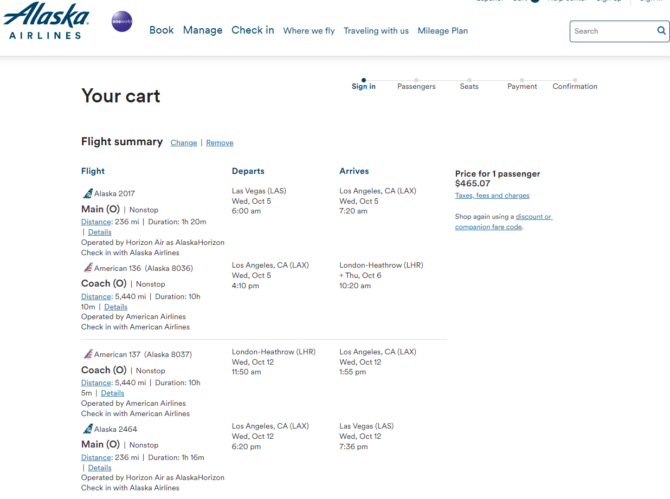This screenshot has height=499, width=670.
Task: Open Details link for Alaska 2017
Action: pos(100,232)
